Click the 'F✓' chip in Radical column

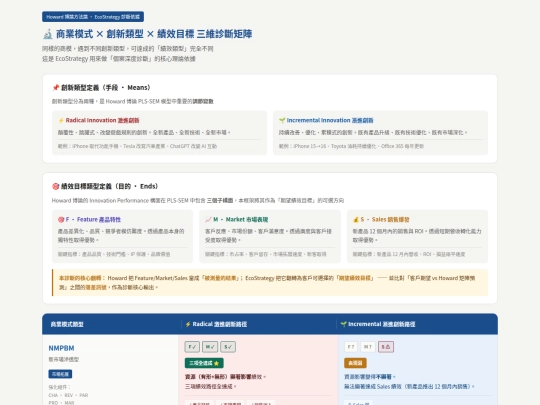tap(192, 347)
